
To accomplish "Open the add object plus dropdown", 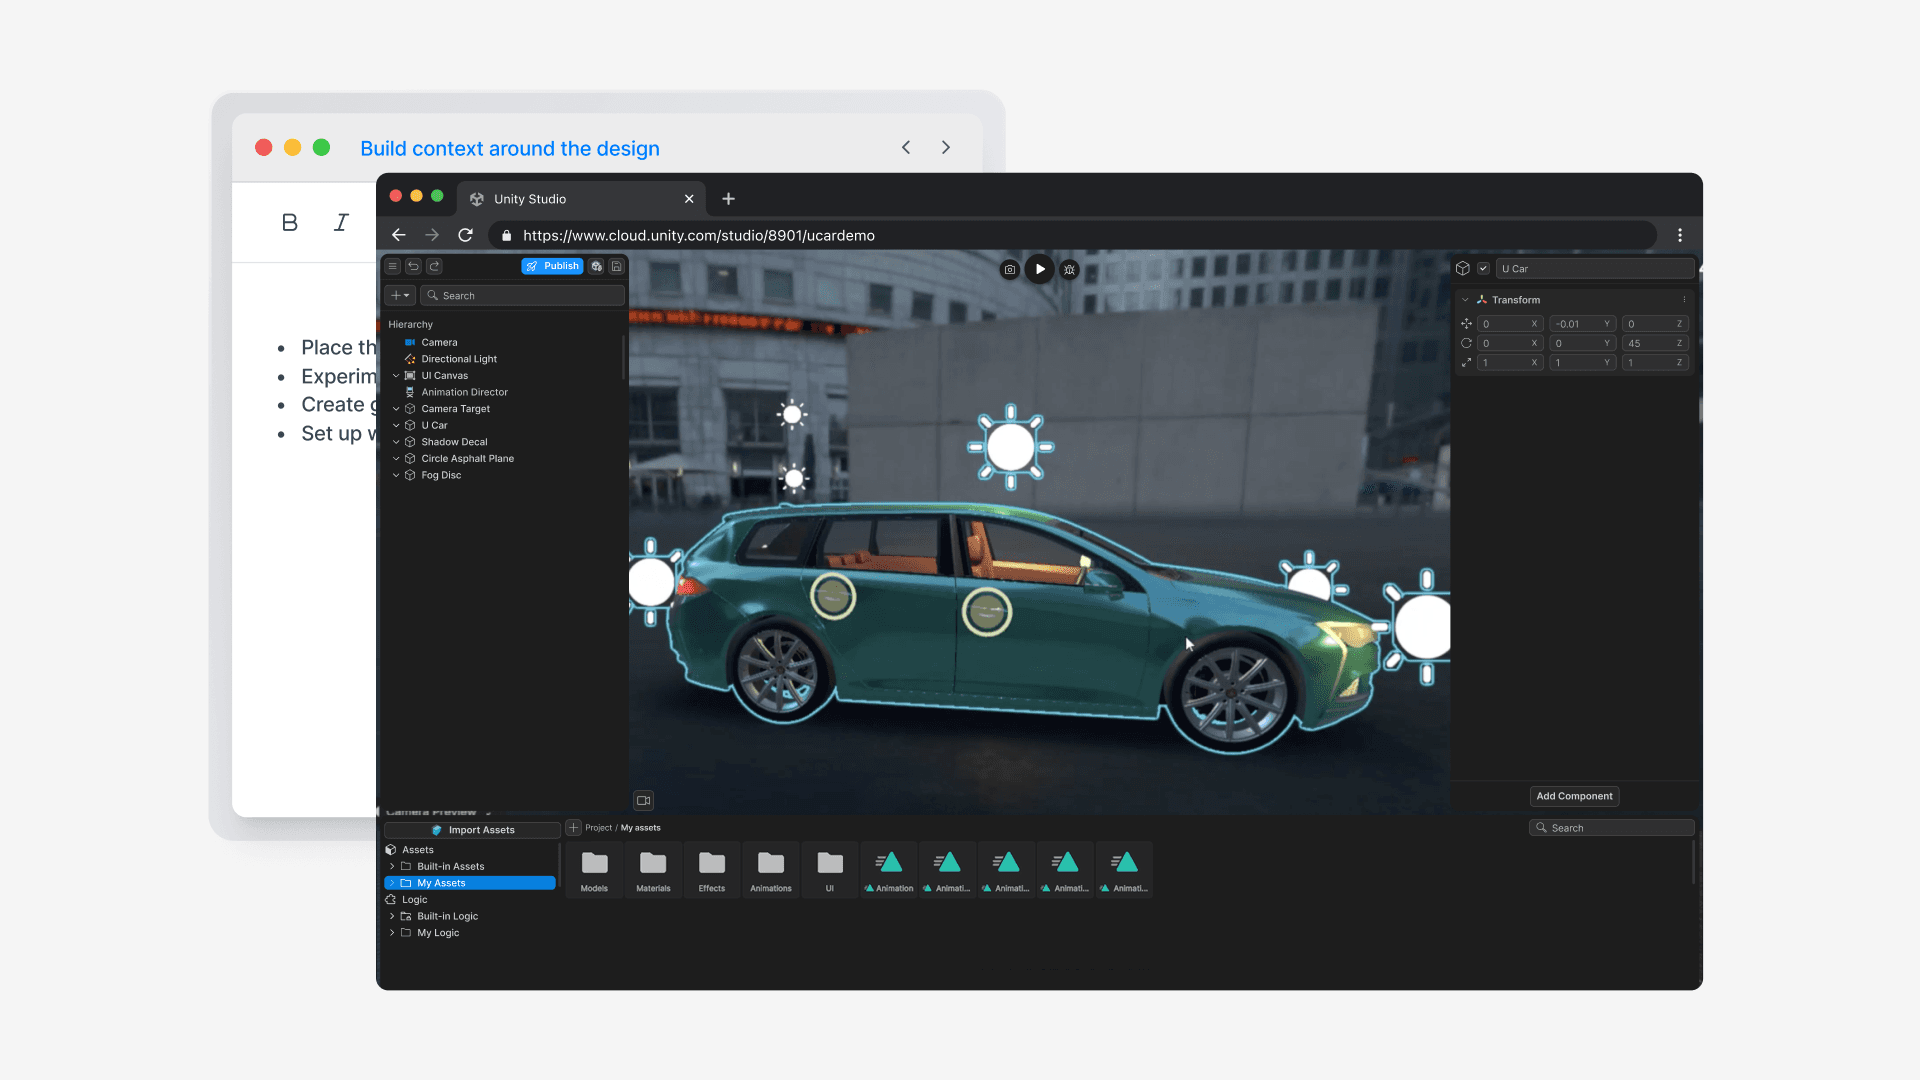I will [400, 295].
